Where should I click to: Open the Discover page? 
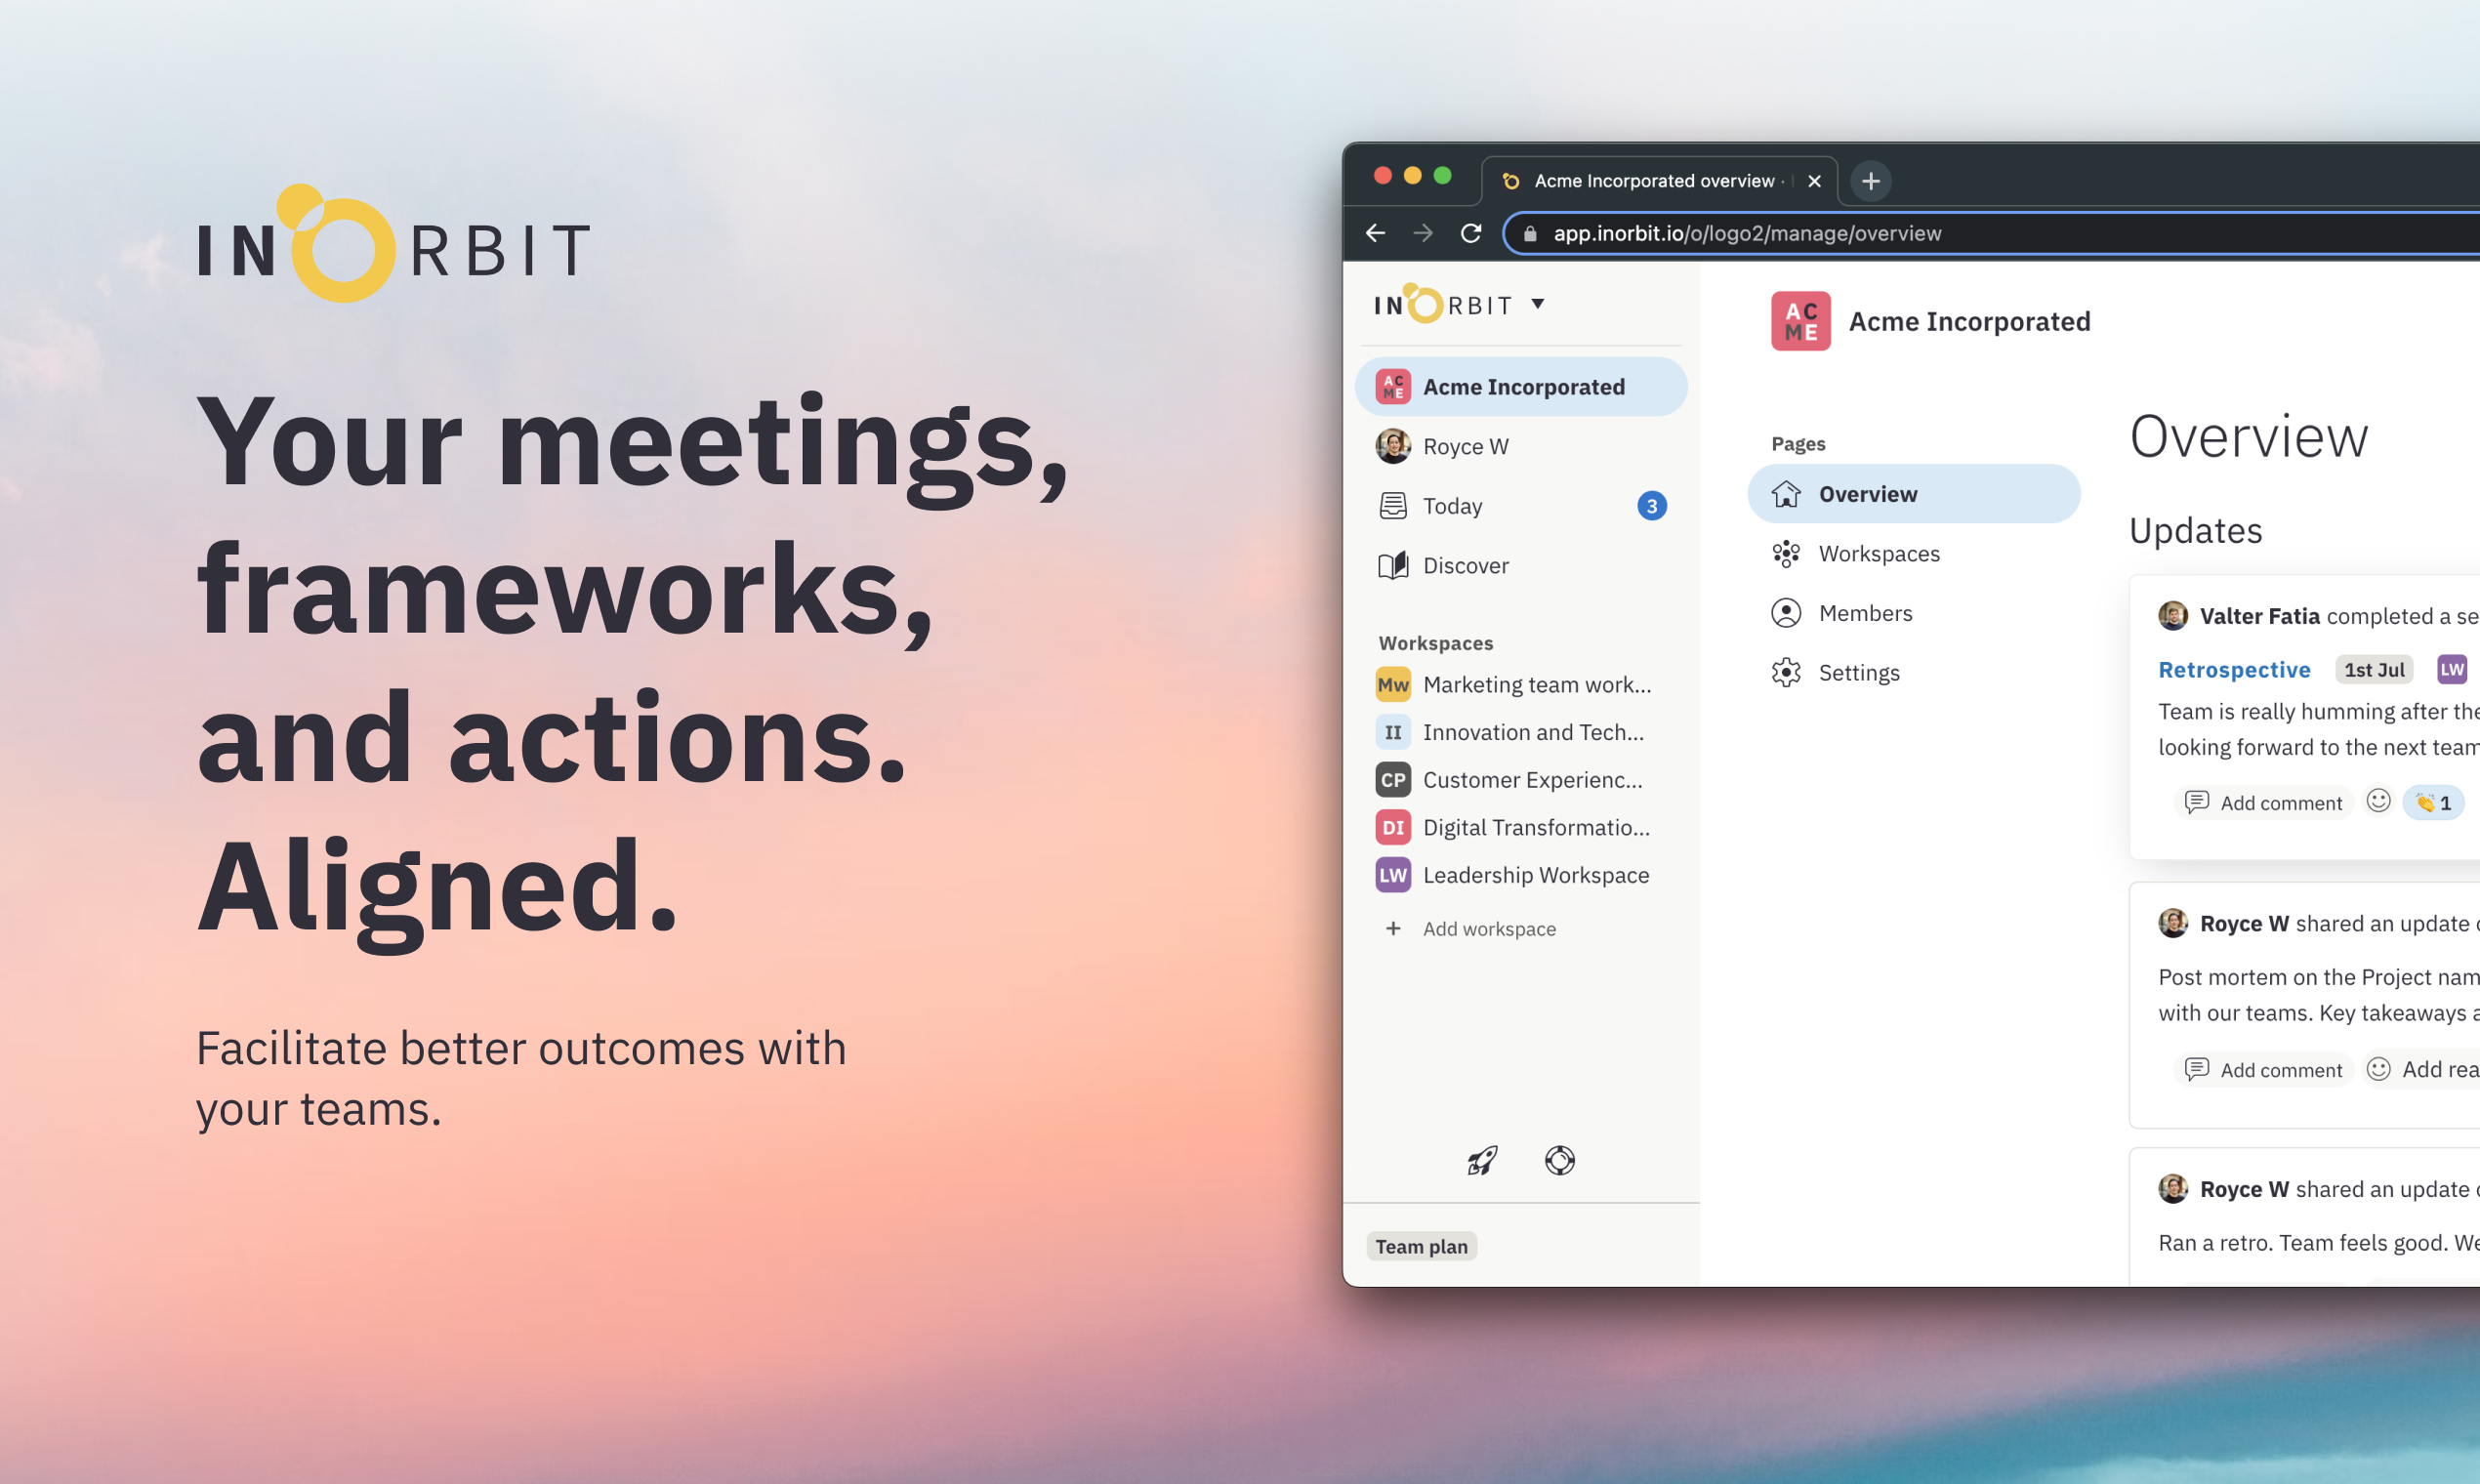click(1521, 565)
